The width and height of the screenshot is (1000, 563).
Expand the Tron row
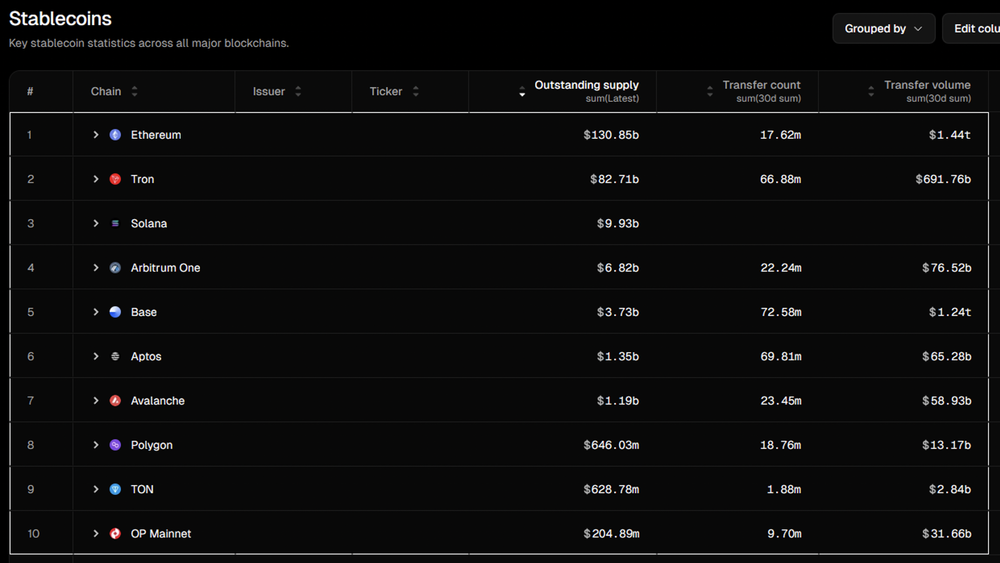point(96,179)
